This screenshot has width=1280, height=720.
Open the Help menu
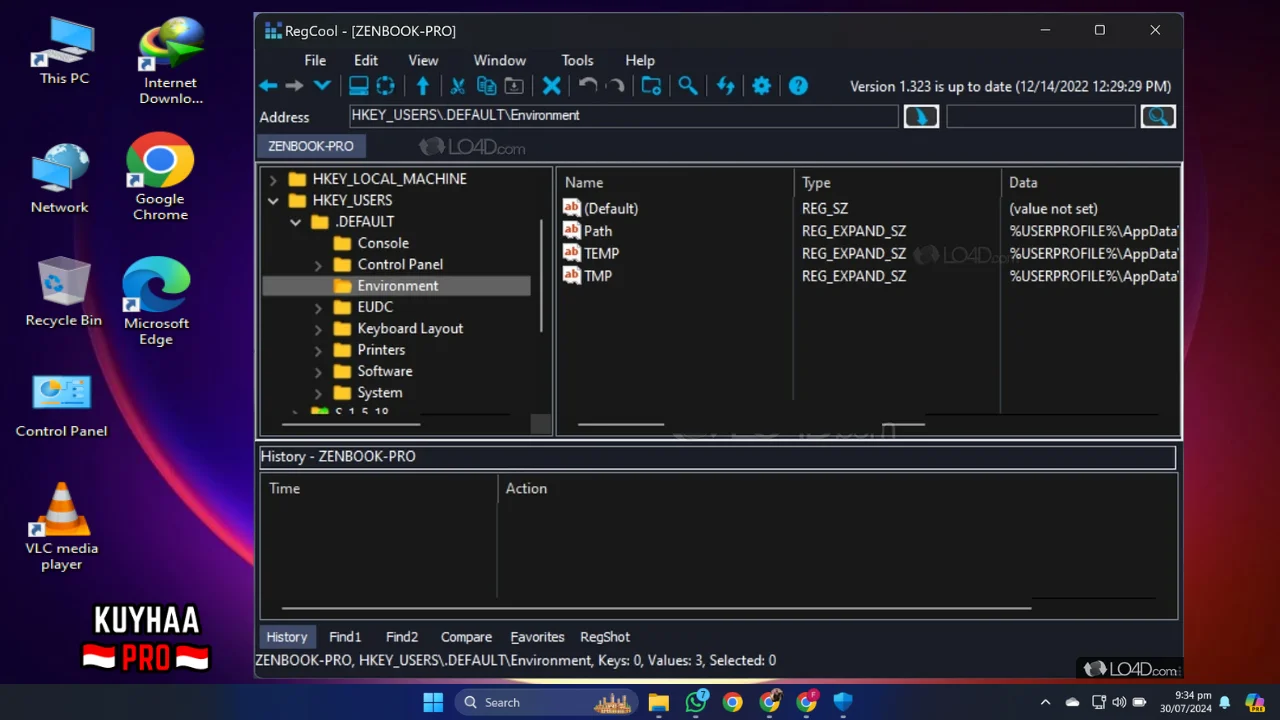pyautogui.click(x=640, y=60)
